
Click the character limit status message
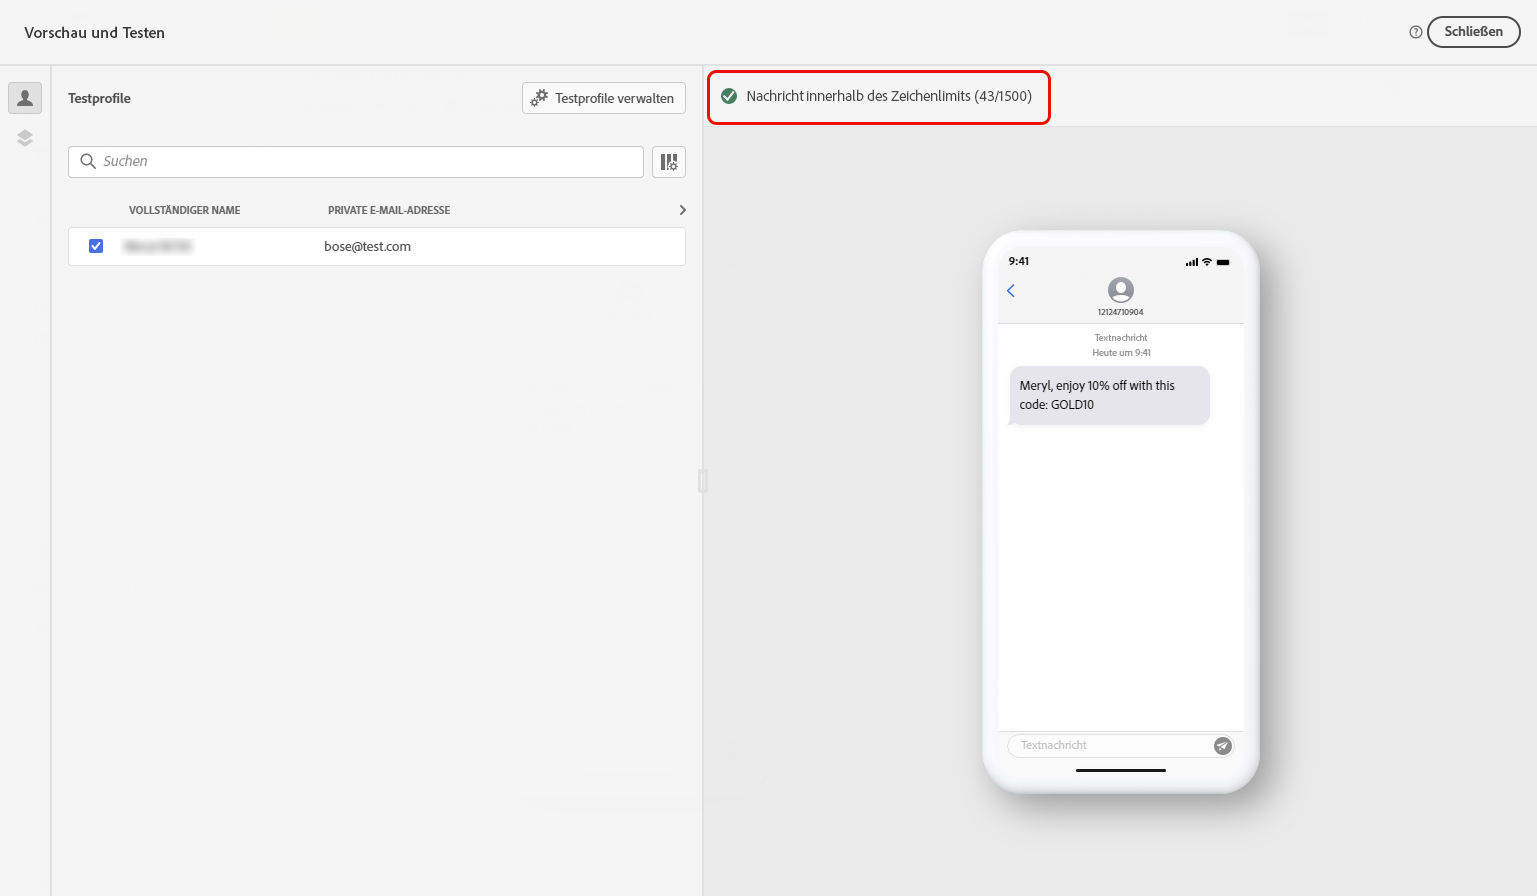pos(889,96)
